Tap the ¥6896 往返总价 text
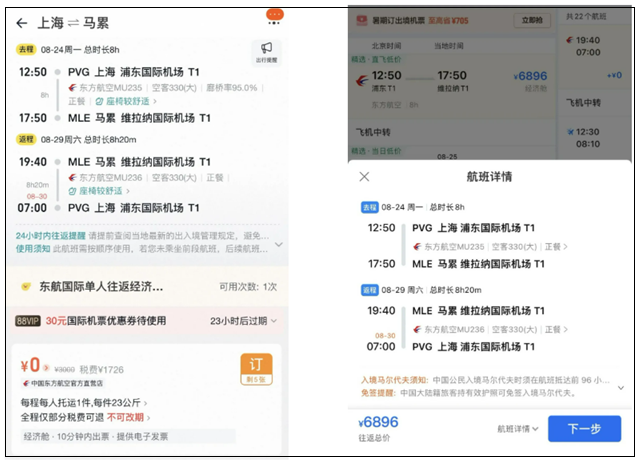Screen dimensions: 640x464 pyautogui.click(x=378, y=428)
